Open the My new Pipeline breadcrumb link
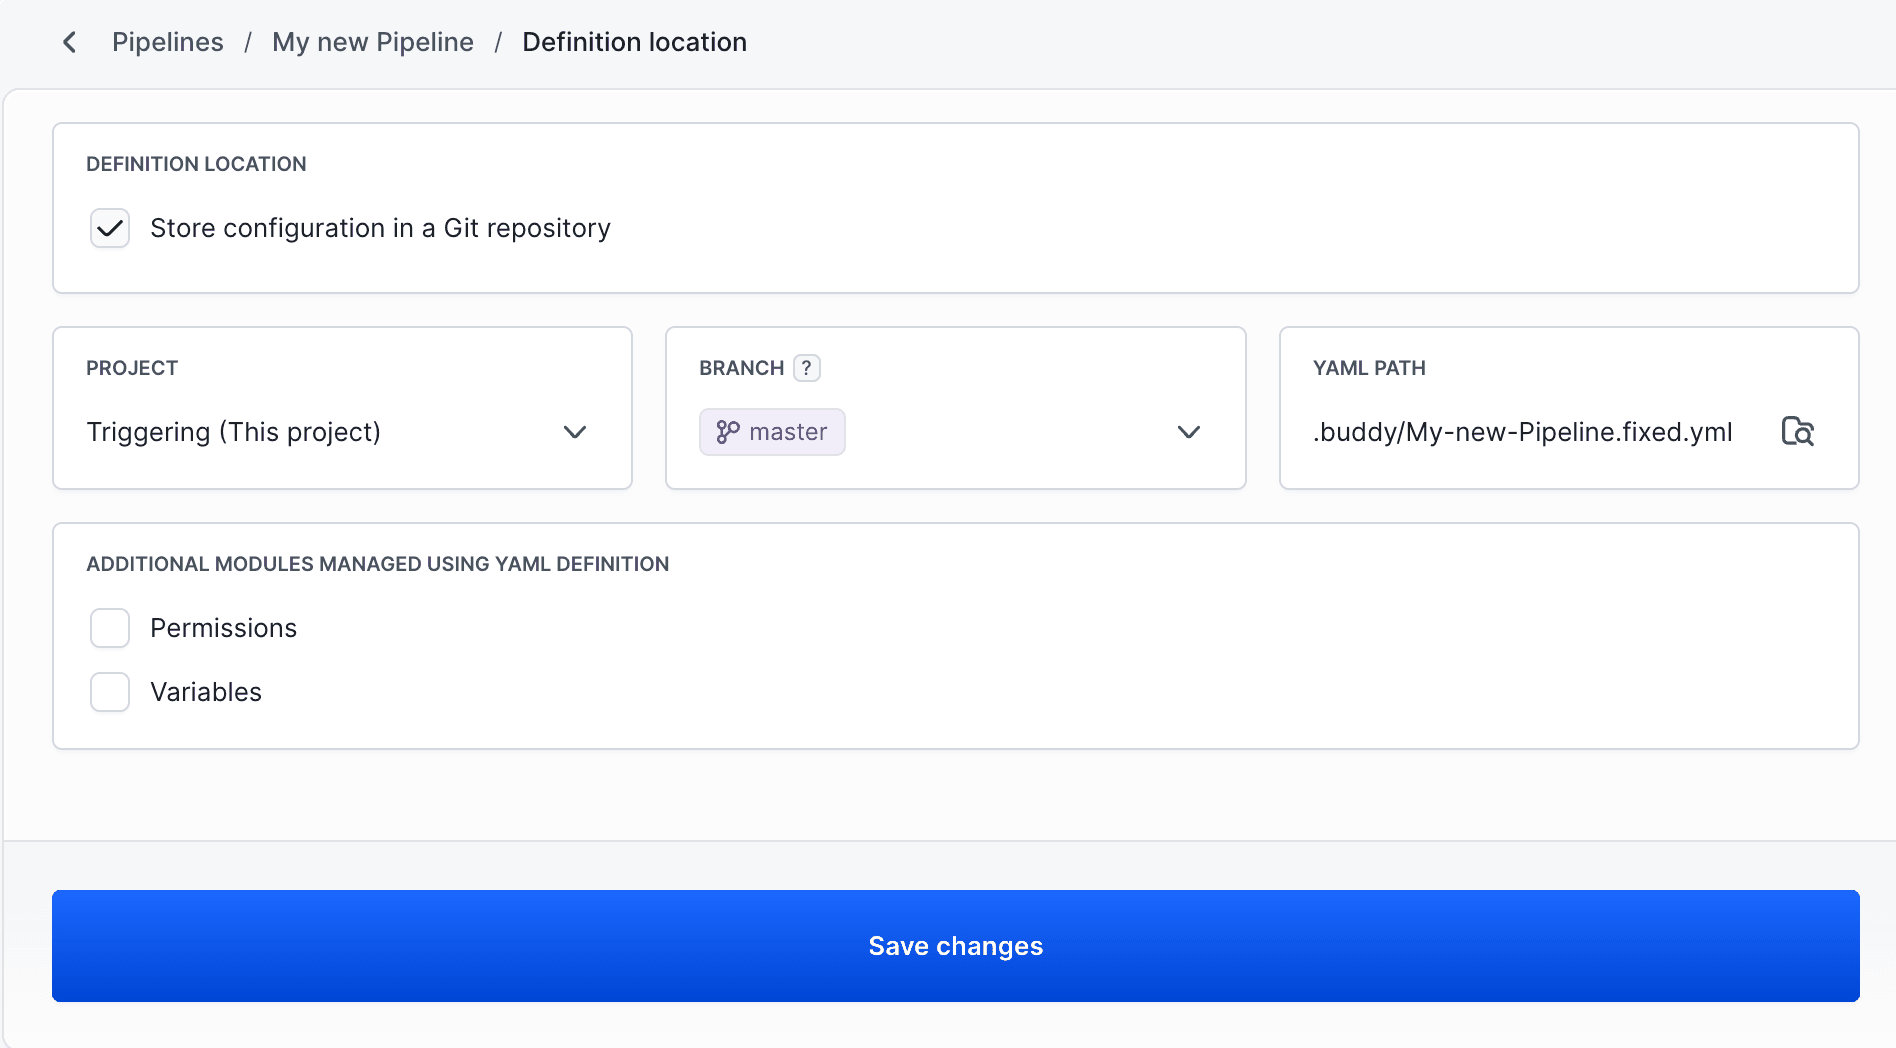1896x1048 pixels. [x=373, y=42]
